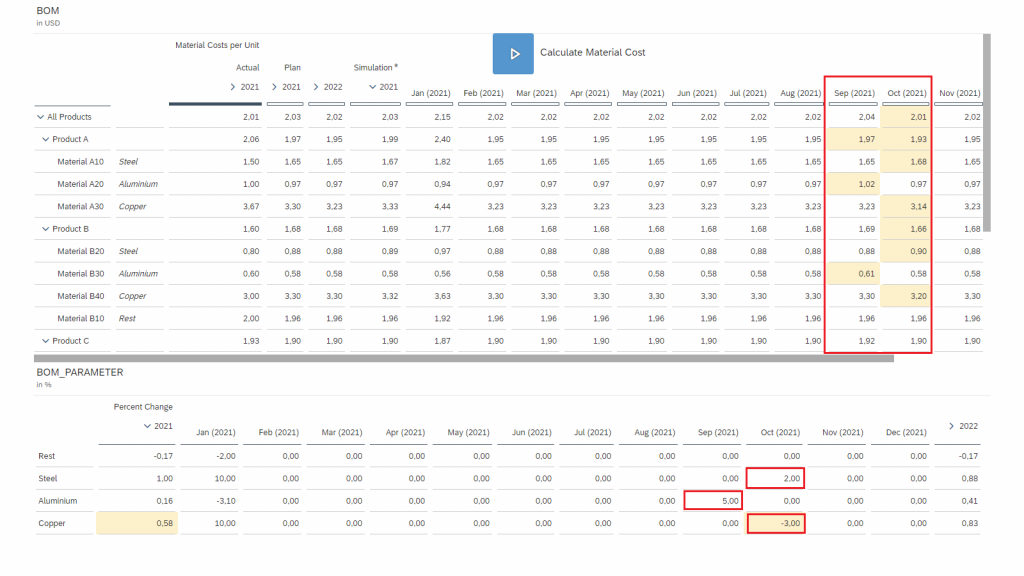Select the Material A10 row header
1024x576 pixels.
pyautogui.click(x=80, y=162)
